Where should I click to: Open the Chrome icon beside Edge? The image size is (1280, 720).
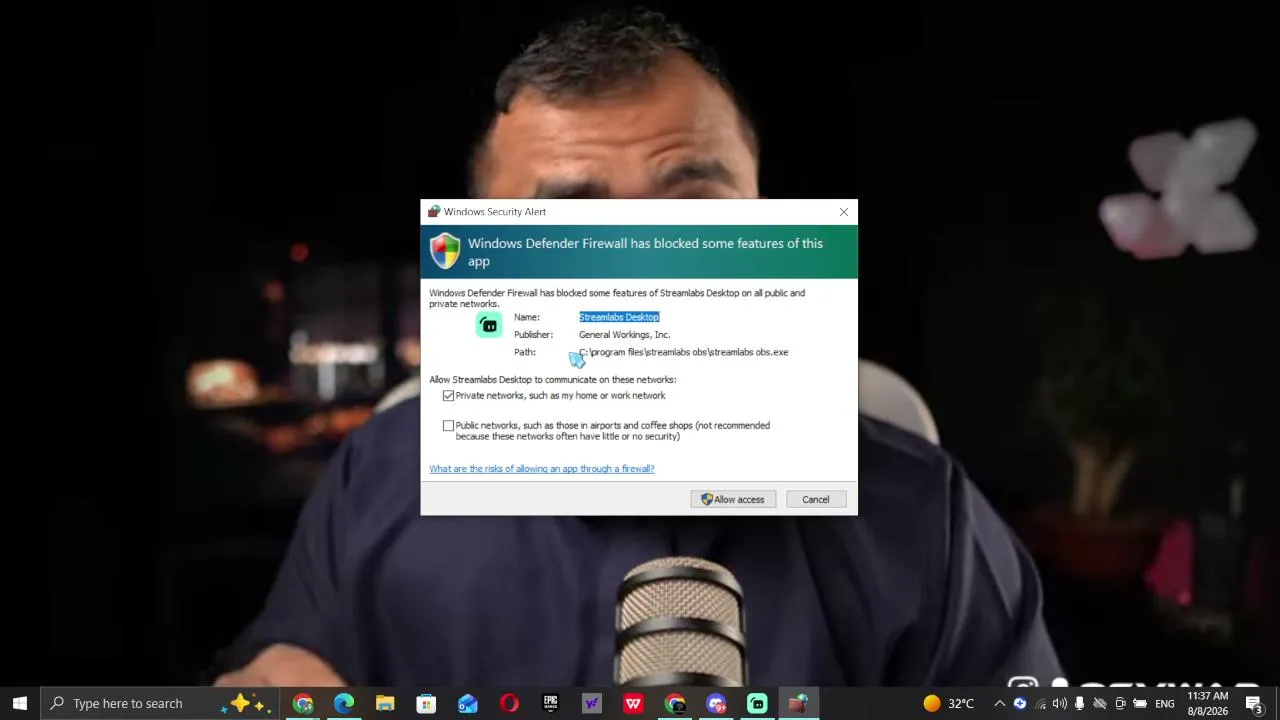click(x=303, y=703)
